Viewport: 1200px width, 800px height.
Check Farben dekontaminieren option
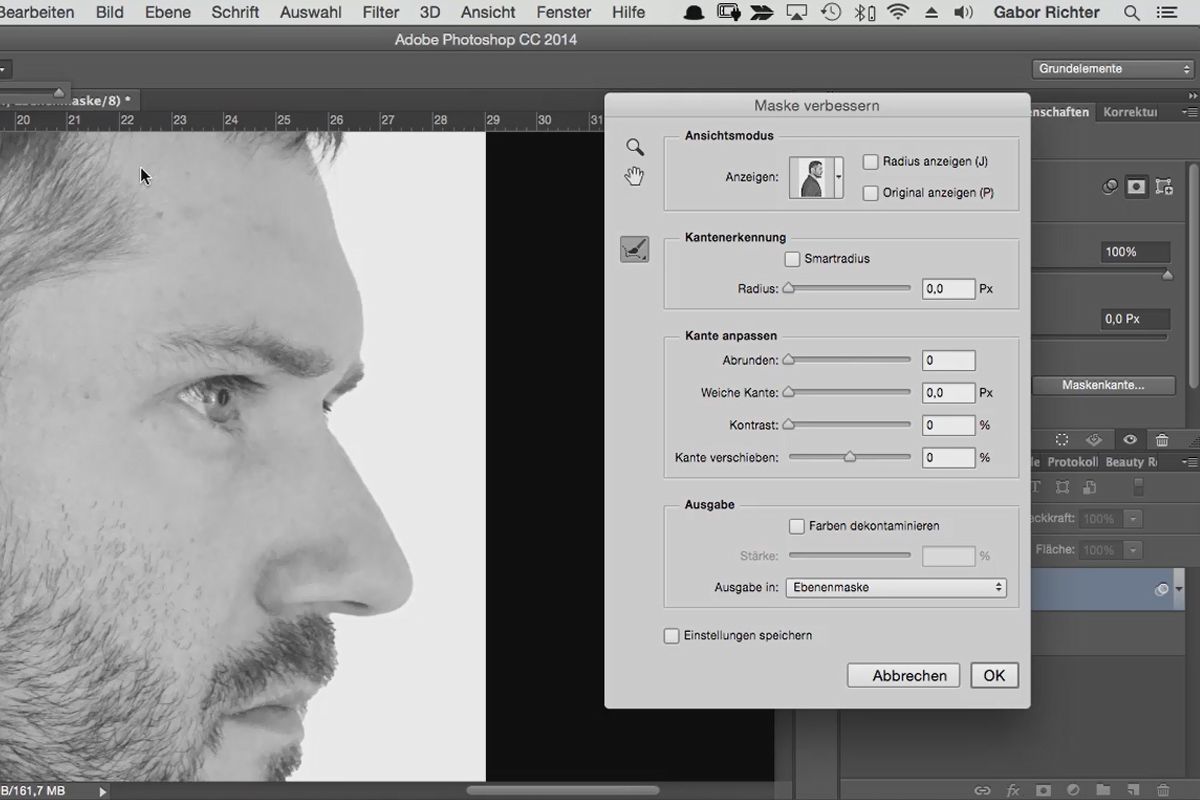pyautogui.click(x=796, y=526)
